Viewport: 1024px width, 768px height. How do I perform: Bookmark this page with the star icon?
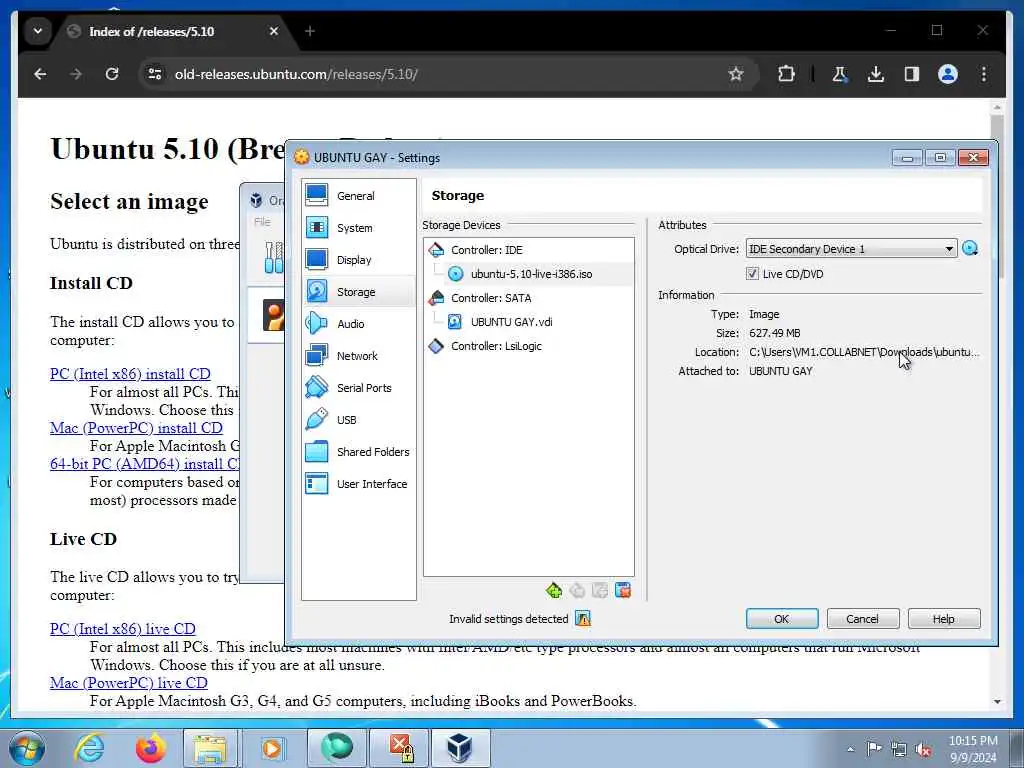(736, 74)
